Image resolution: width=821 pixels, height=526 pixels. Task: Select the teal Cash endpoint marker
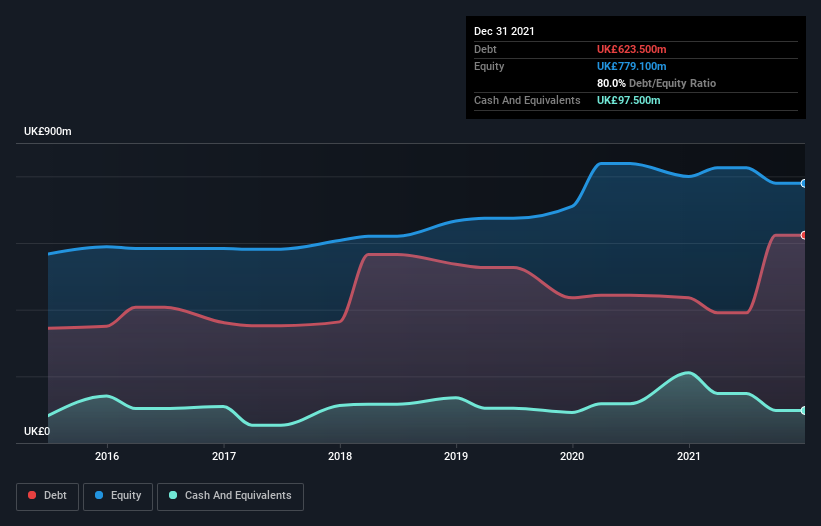804,410
